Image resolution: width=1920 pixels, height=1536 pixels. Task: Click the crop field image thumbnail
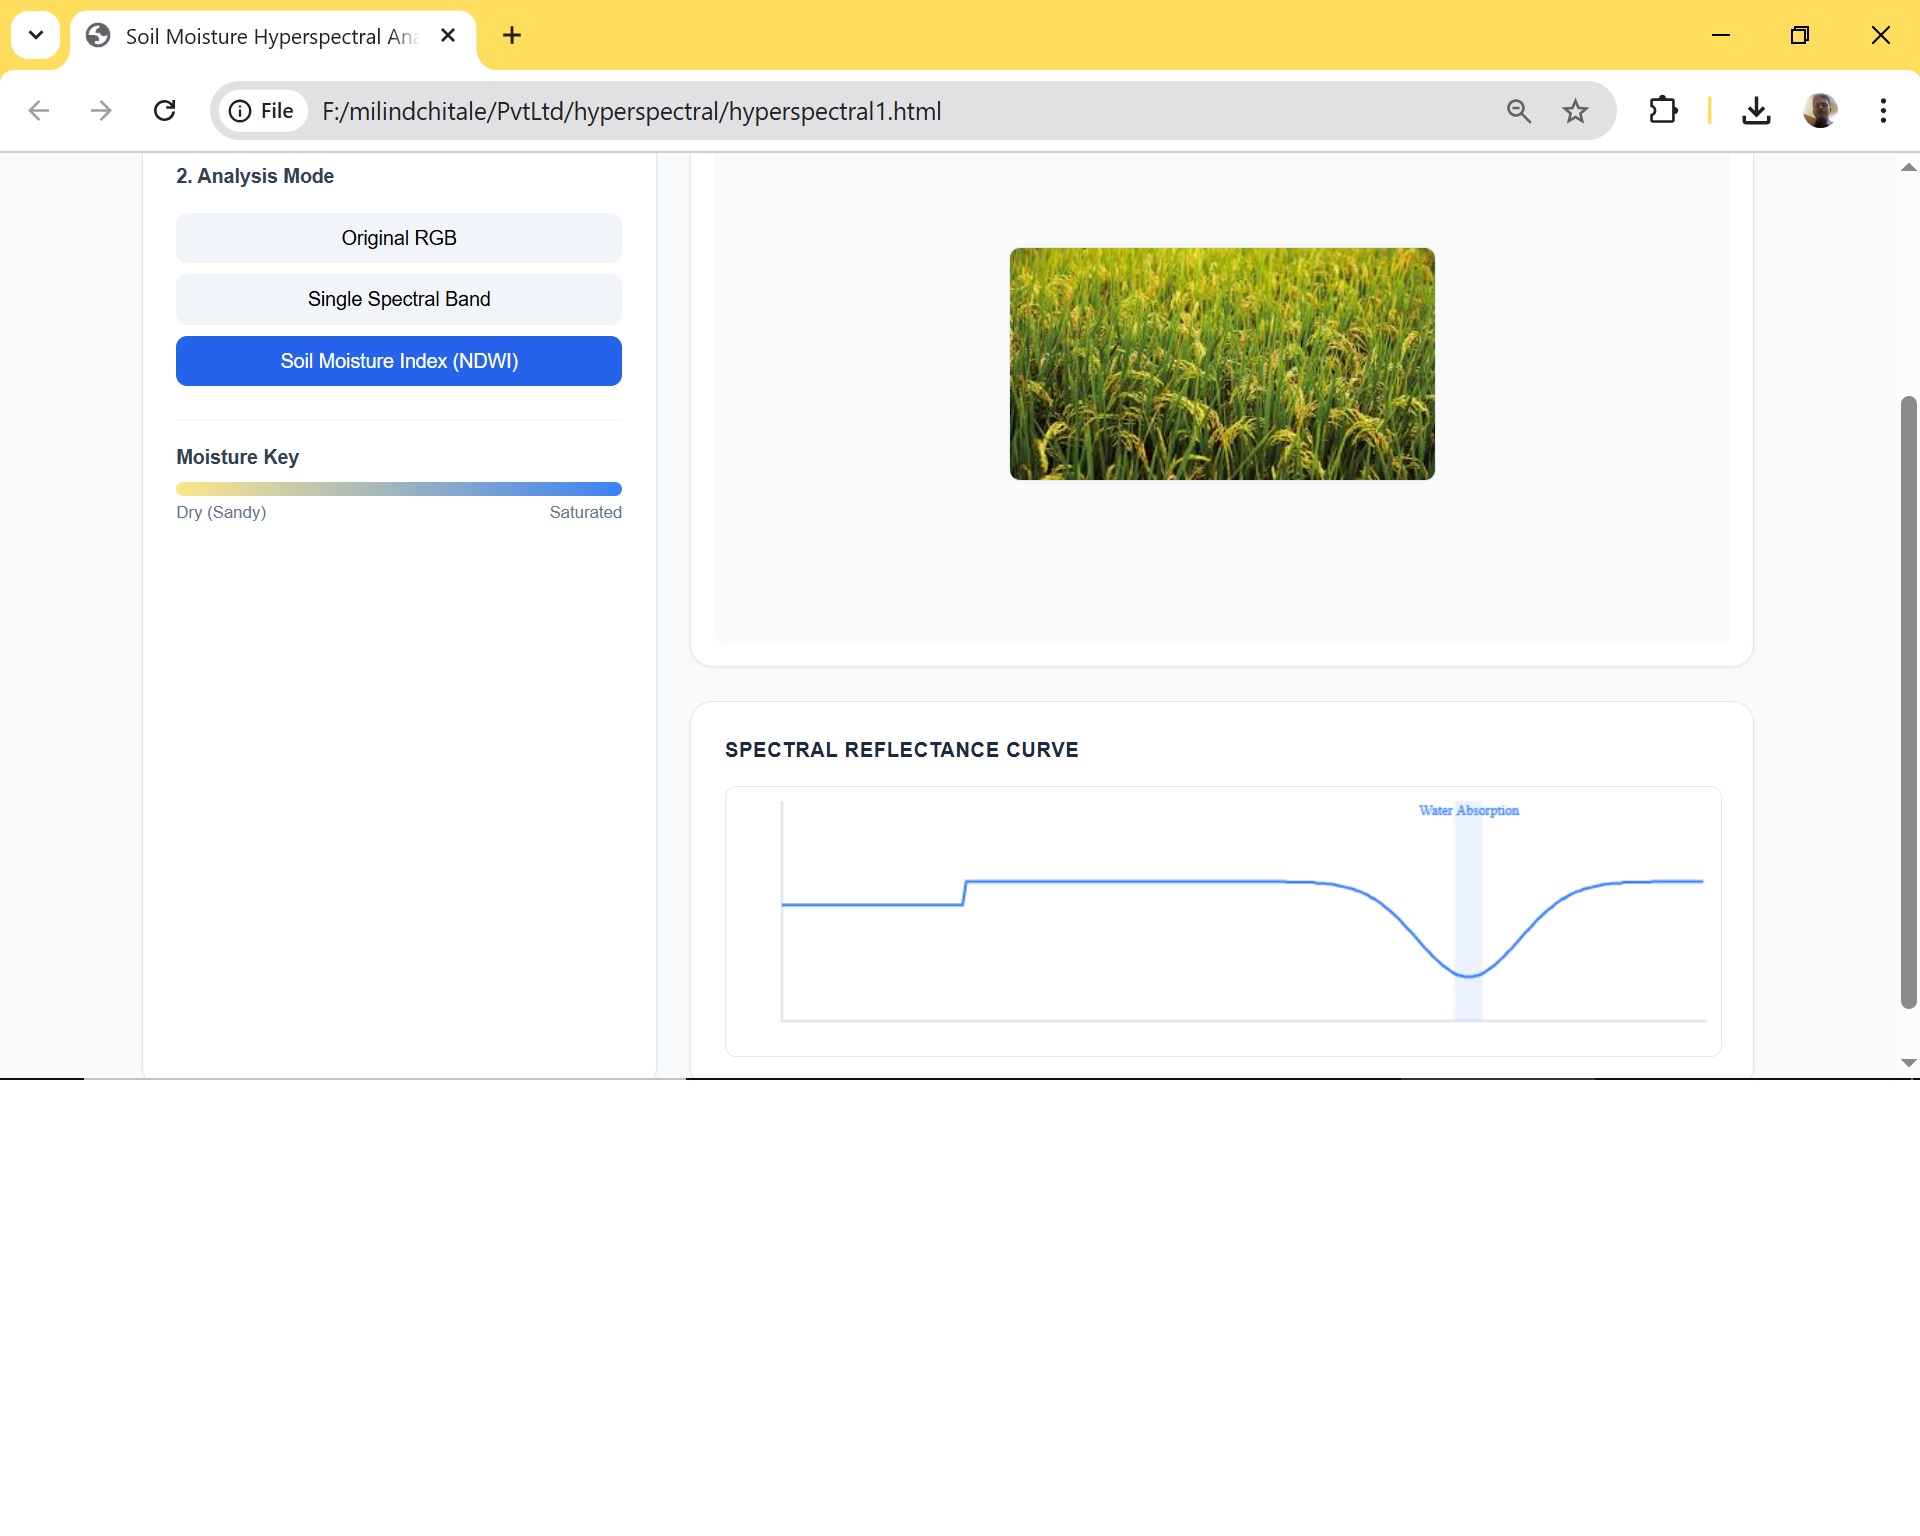(x=1221, y=363)
